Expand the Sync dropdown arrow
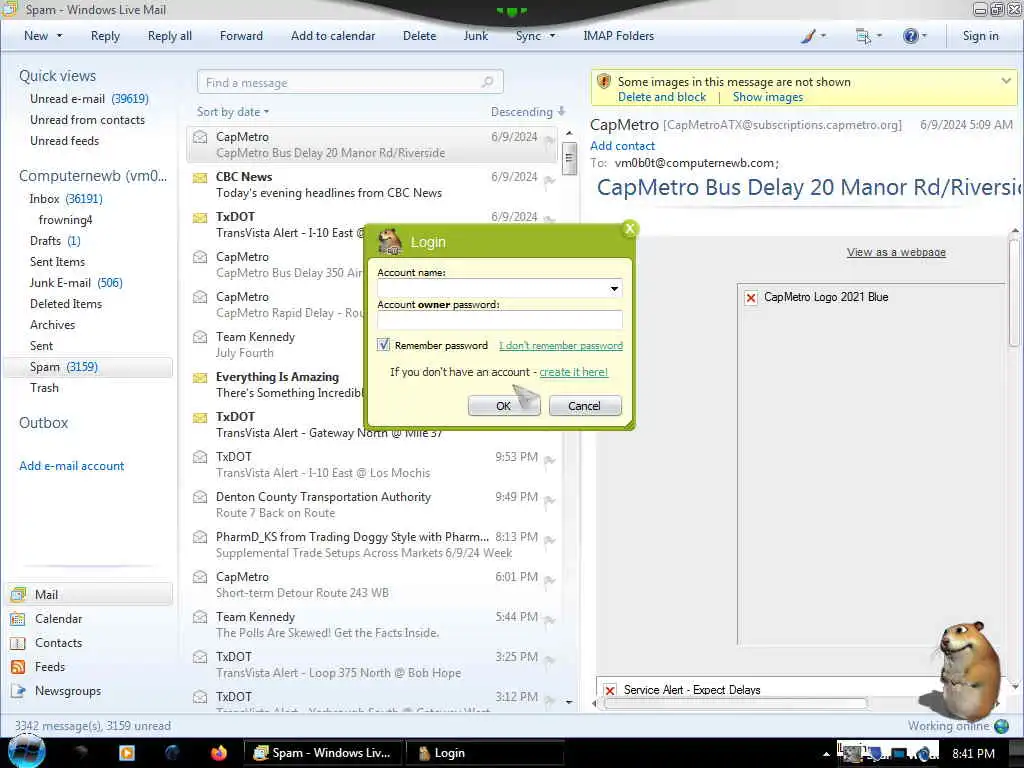The image size is (1024, 768). pos(552,36)
